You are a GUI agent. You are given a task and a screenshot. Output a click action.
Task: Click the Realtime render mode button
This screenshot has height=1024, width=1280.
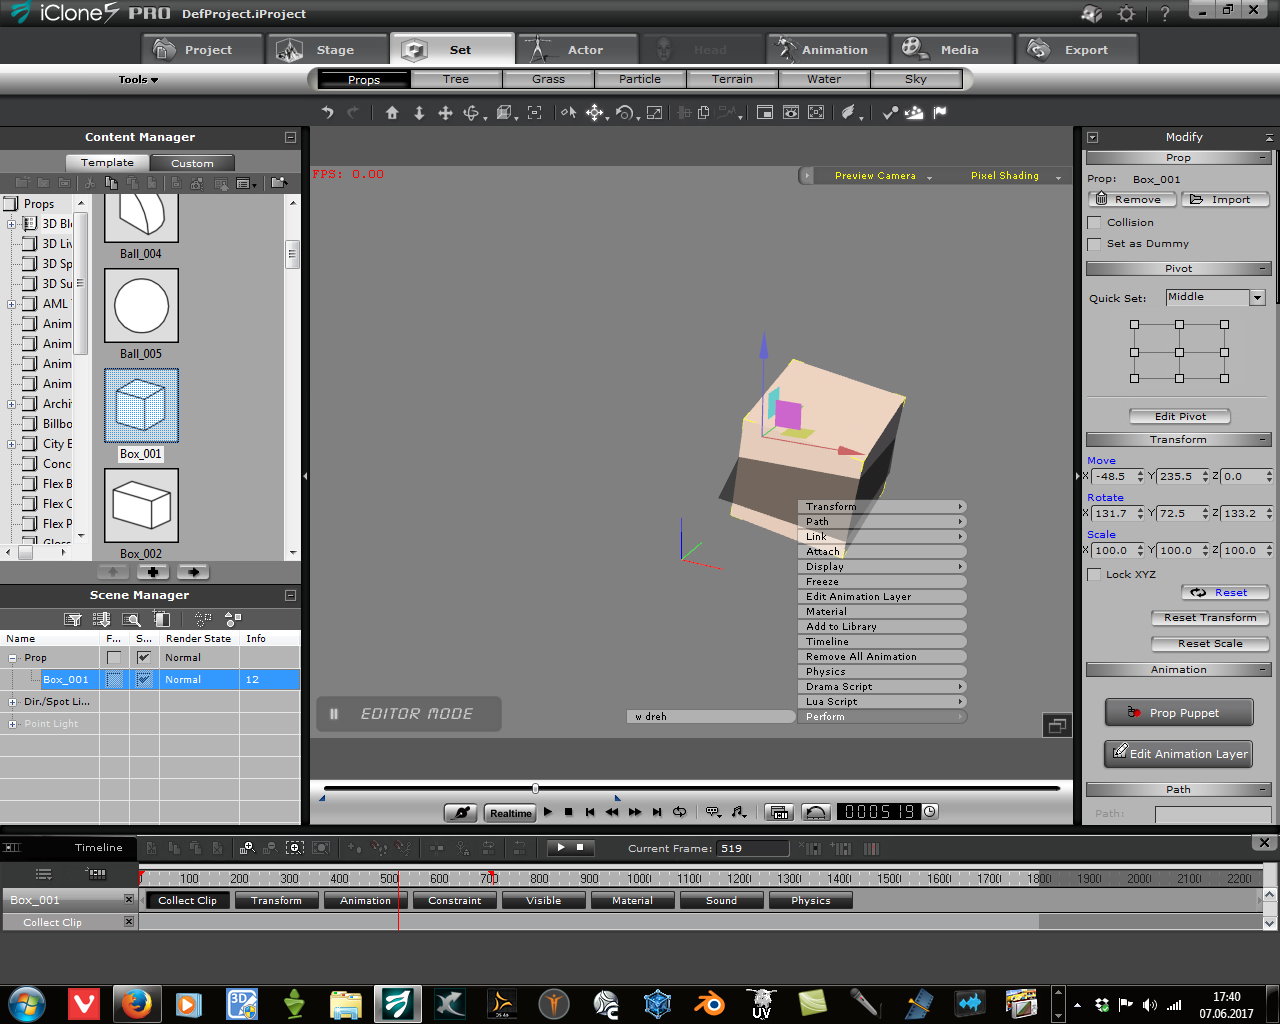click(x=510, y=813)
